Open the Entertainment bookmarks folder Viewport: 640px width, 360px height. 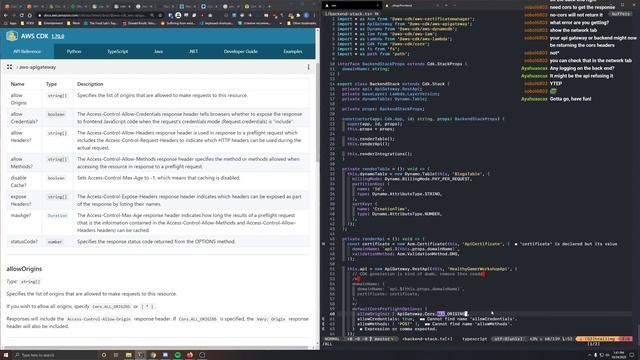click(x=51, y=23)
